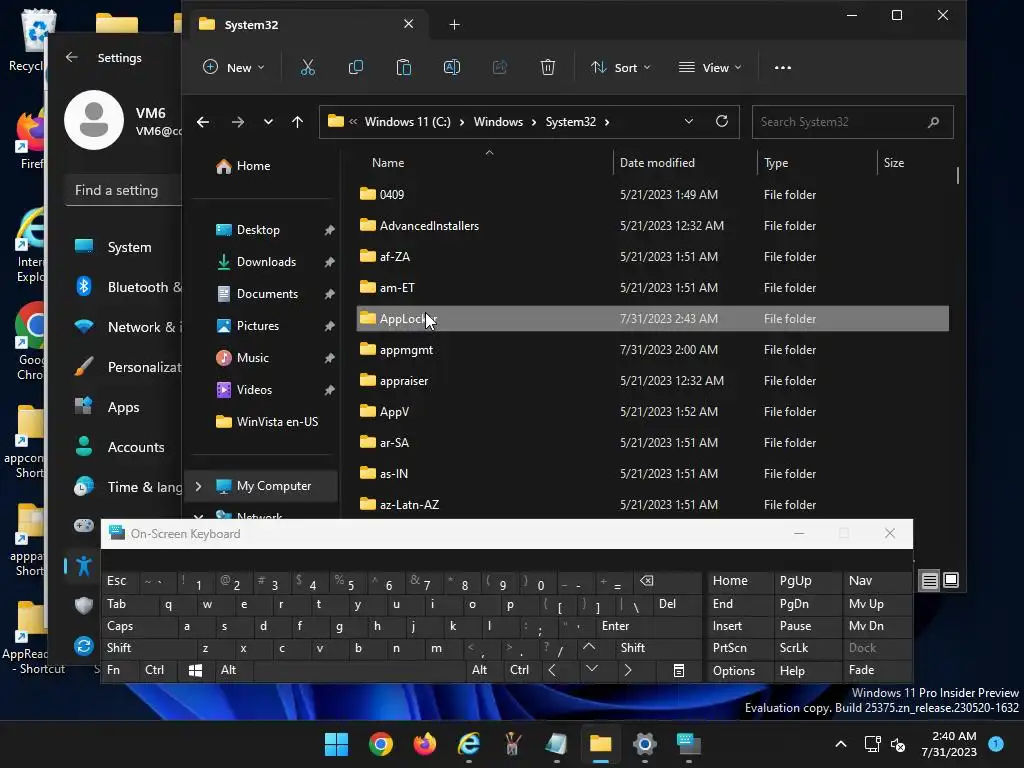The height and width of the screenshot is (768, 1024).
Task: Open Documents in navigation pane
Action: tap(267, 294)
